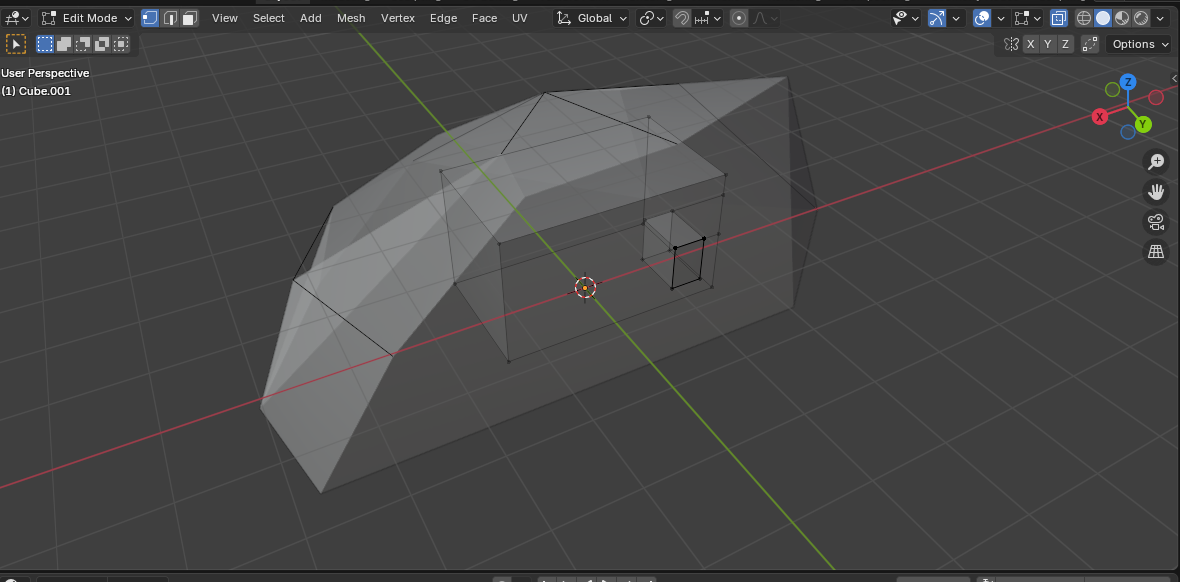This screenshot has height=582, width=1180.
Task: Click the 'User Perspective' viewport label
Action: [45, 73]
